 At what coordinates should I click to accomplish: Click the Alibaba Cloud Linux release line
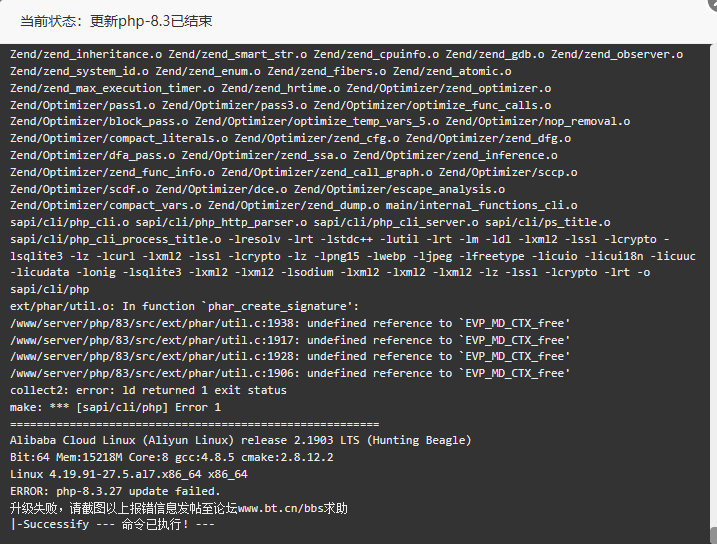coord(240,440)
